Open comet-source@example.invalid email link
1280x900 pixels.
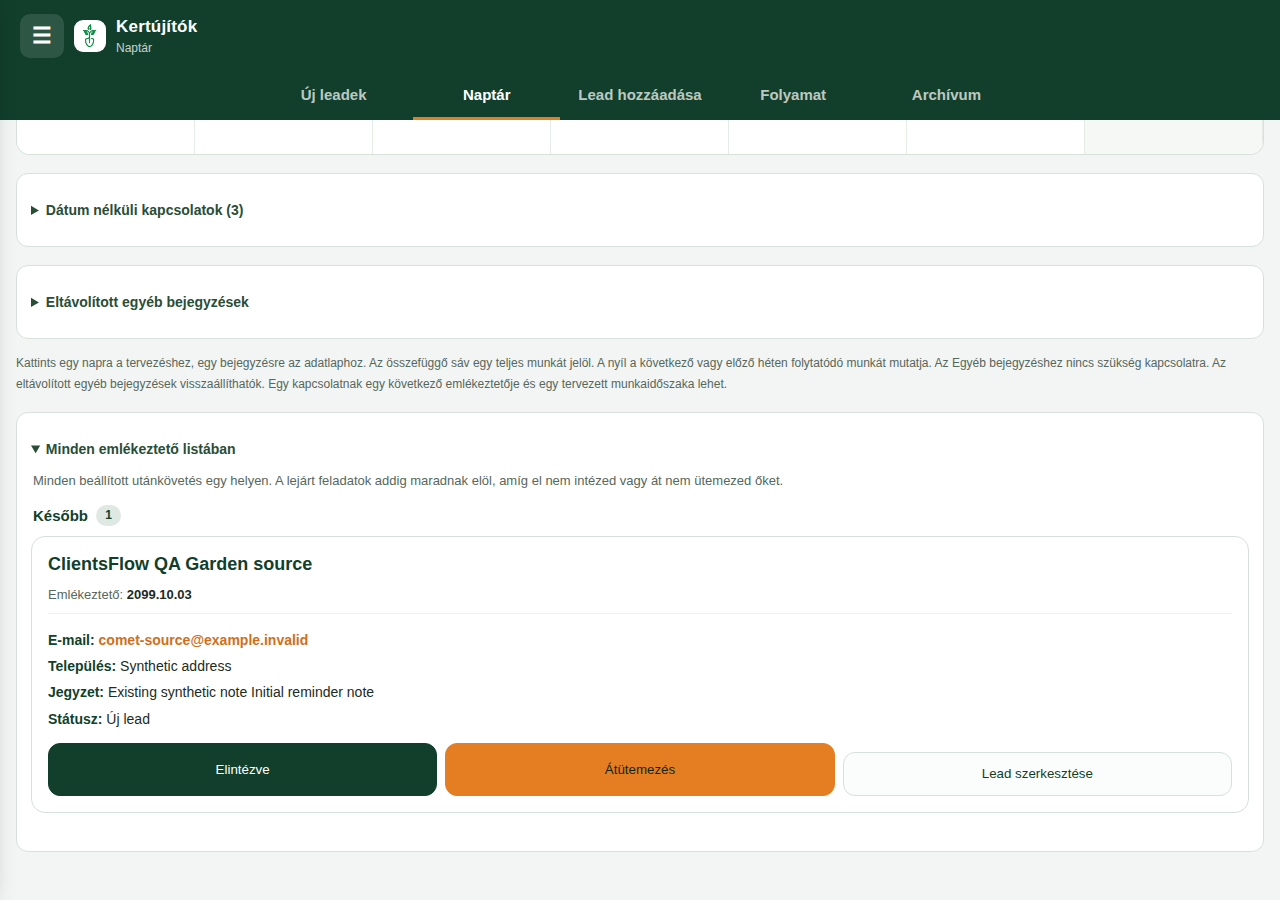click(203, 640)
